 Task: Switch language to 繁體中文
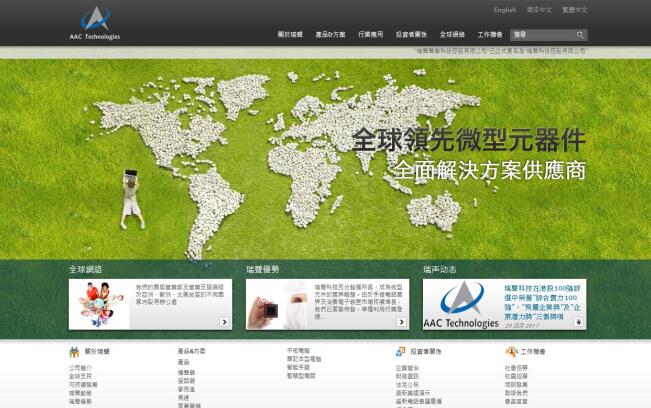pyautogui.click(x=574, y=10)
